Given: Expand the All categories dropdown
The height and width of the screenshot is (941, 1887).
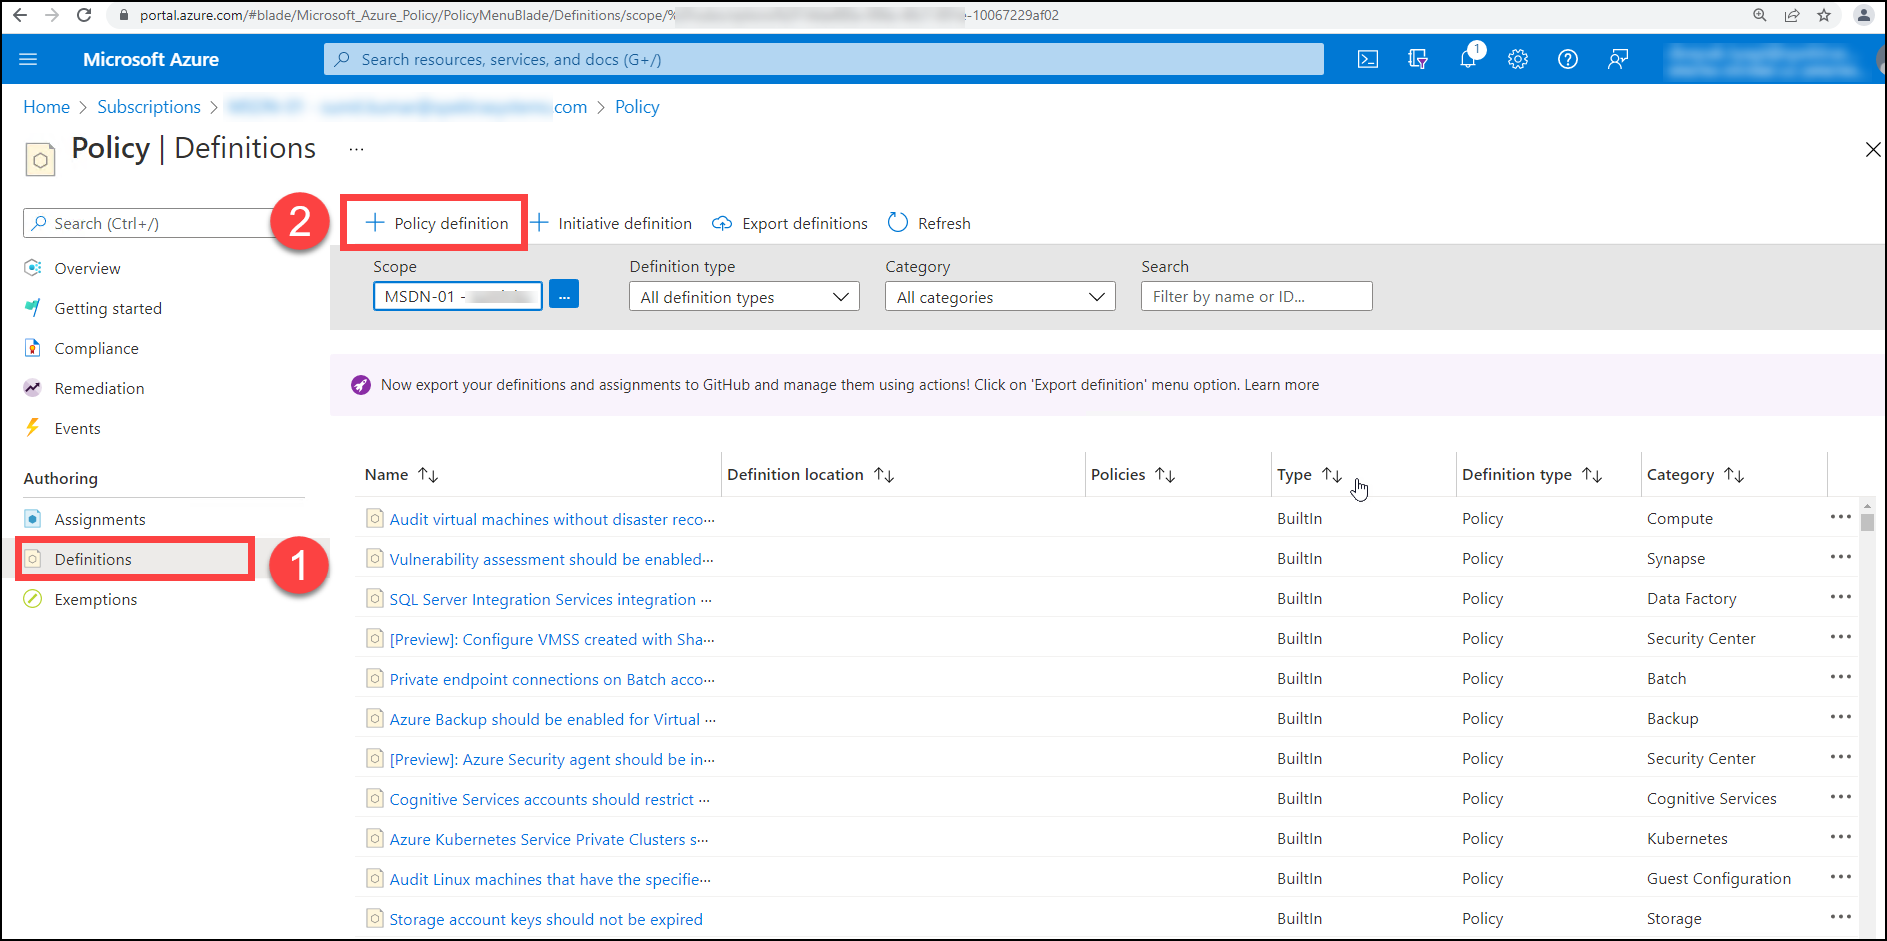Looking at the screenshot, I should [x=1000, y=297].
